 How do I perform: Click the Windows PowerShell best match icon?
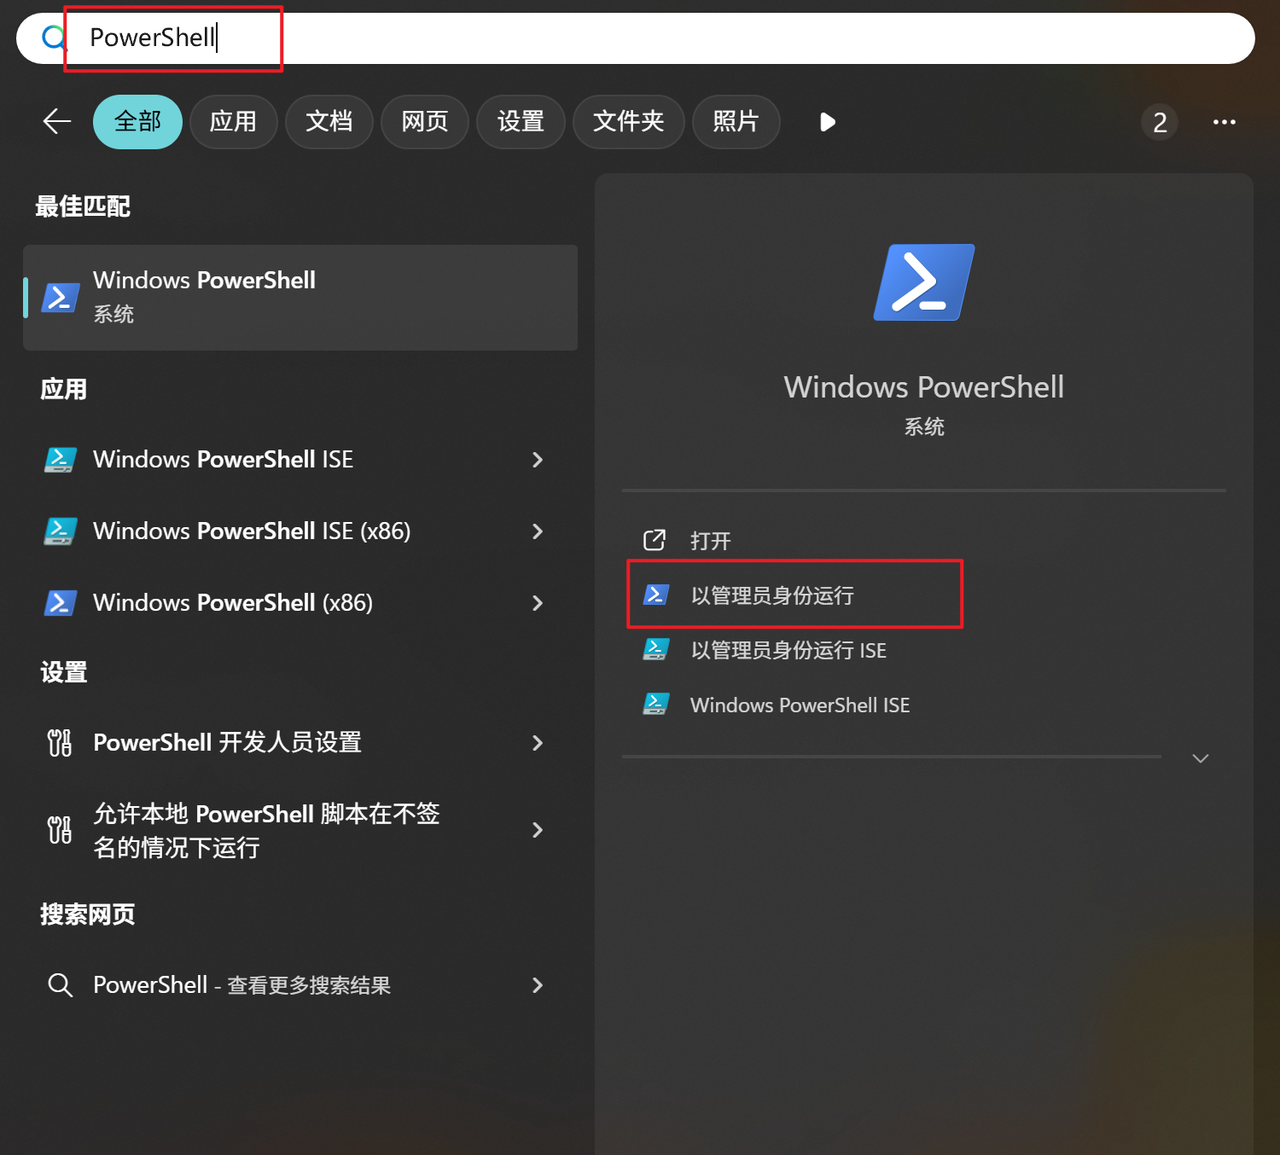click(x=60, y=298)
